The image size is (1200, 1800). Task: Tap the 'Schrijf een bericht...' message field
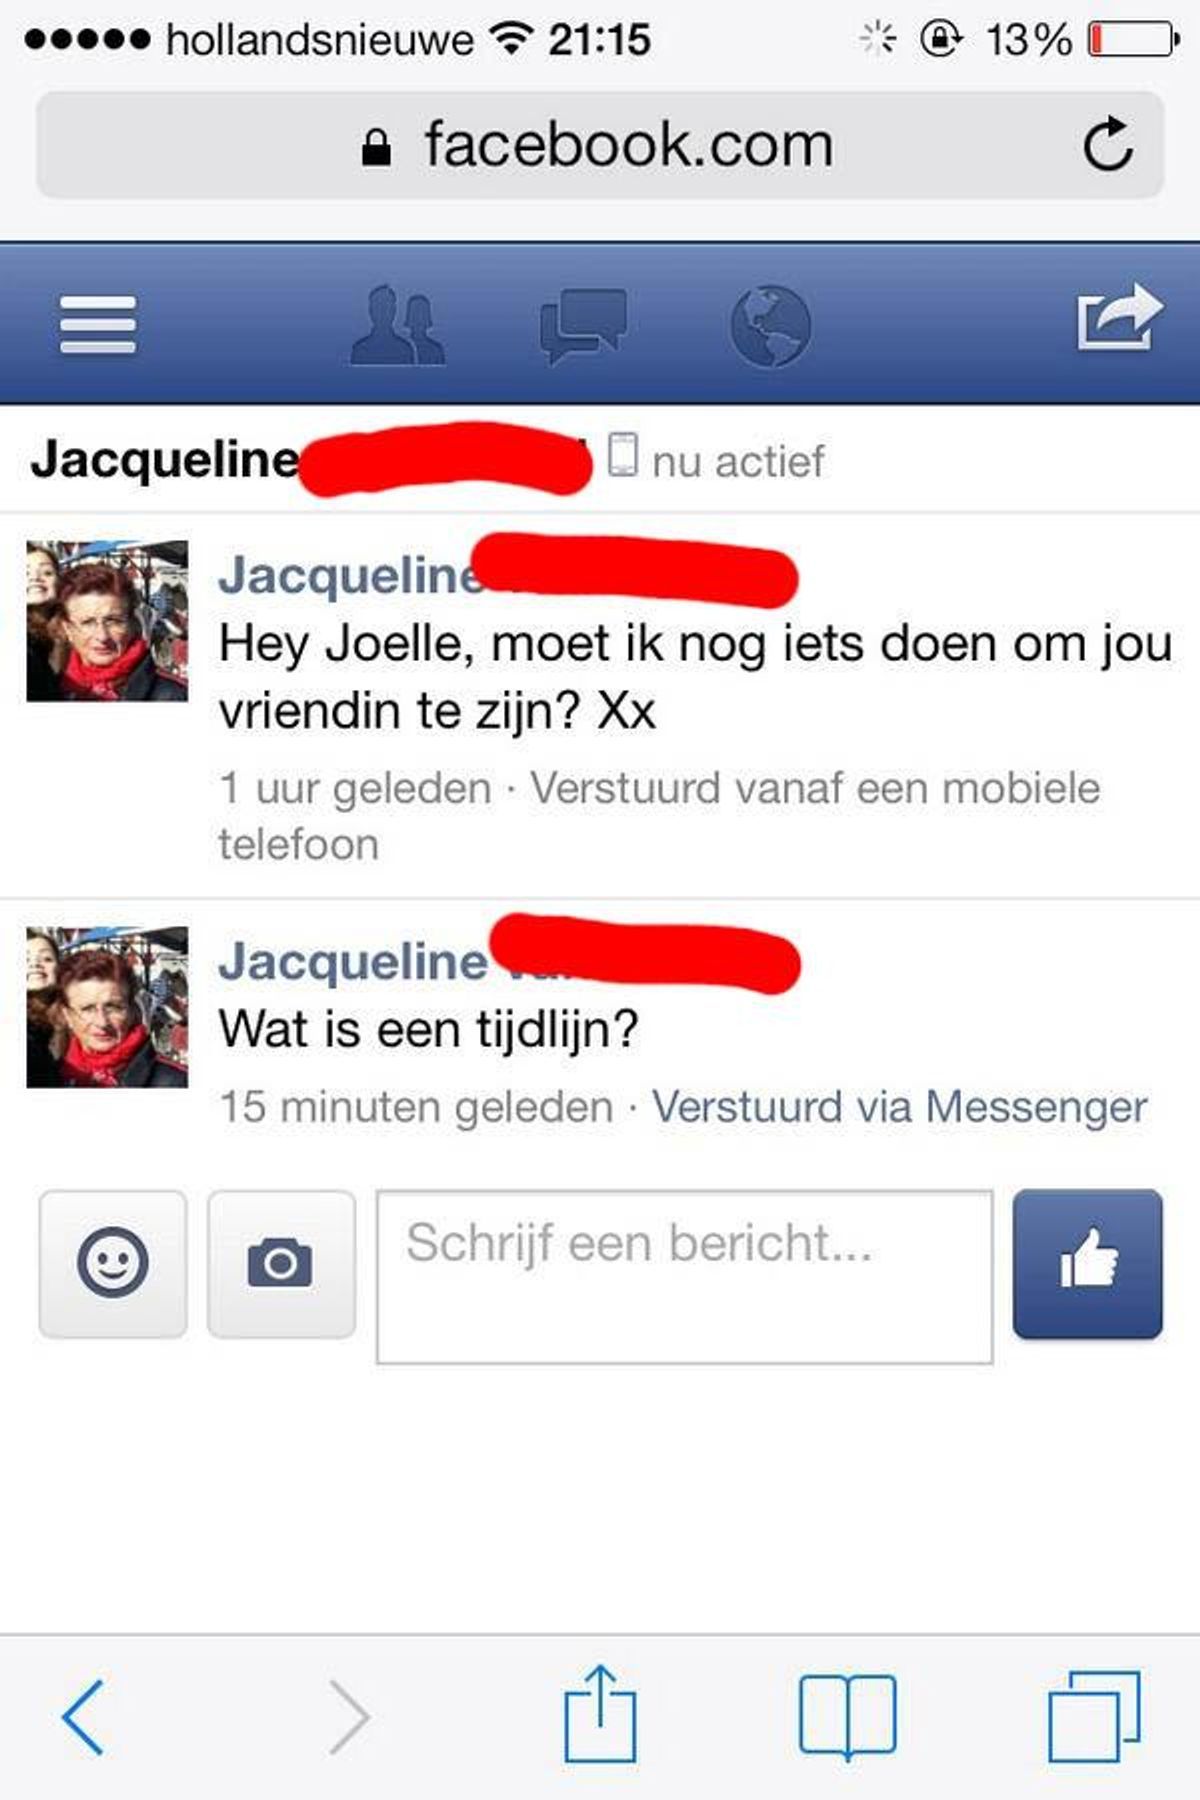click(x=685, y=1277)
